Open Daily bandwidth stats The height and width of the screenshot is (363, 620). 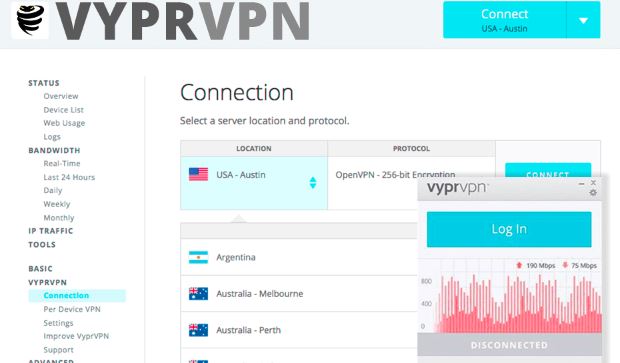click(x=53, y=190)
